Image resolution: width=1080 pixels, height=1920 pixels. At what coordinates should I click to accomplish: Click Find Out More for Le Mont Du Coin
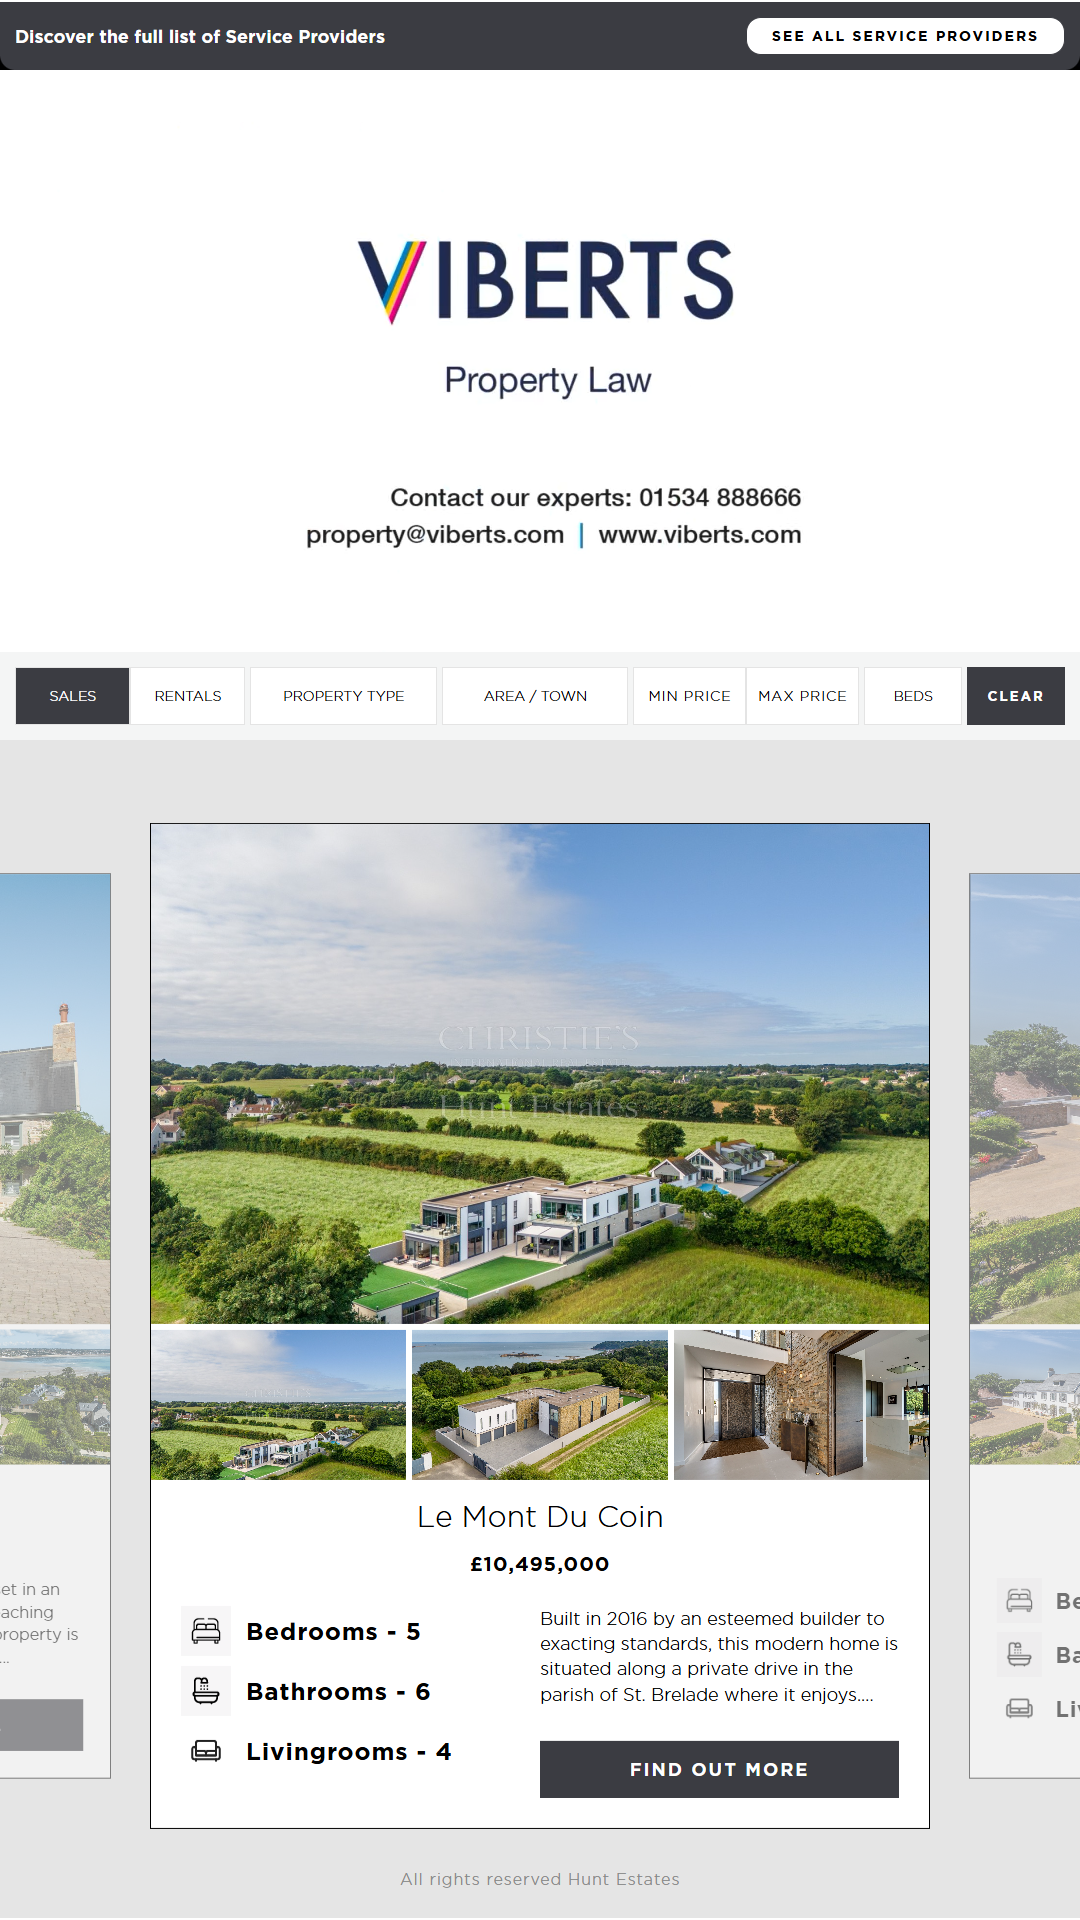(x=719, y=1769)
